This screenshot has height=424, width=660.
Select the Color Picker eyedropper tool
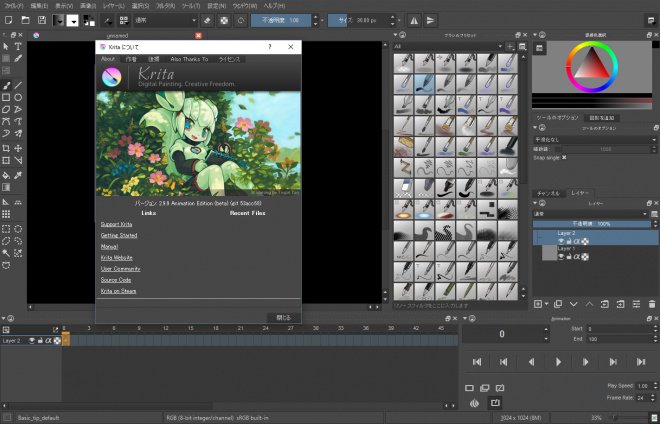18,175
